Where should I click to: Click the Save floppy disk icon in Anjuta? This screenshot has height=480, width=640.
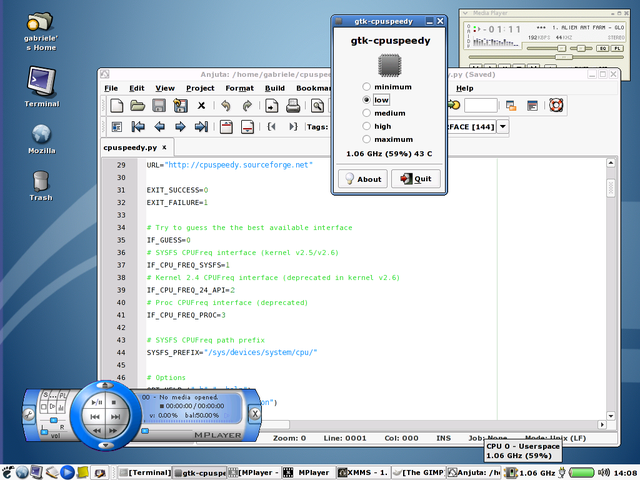pos(159,106)
